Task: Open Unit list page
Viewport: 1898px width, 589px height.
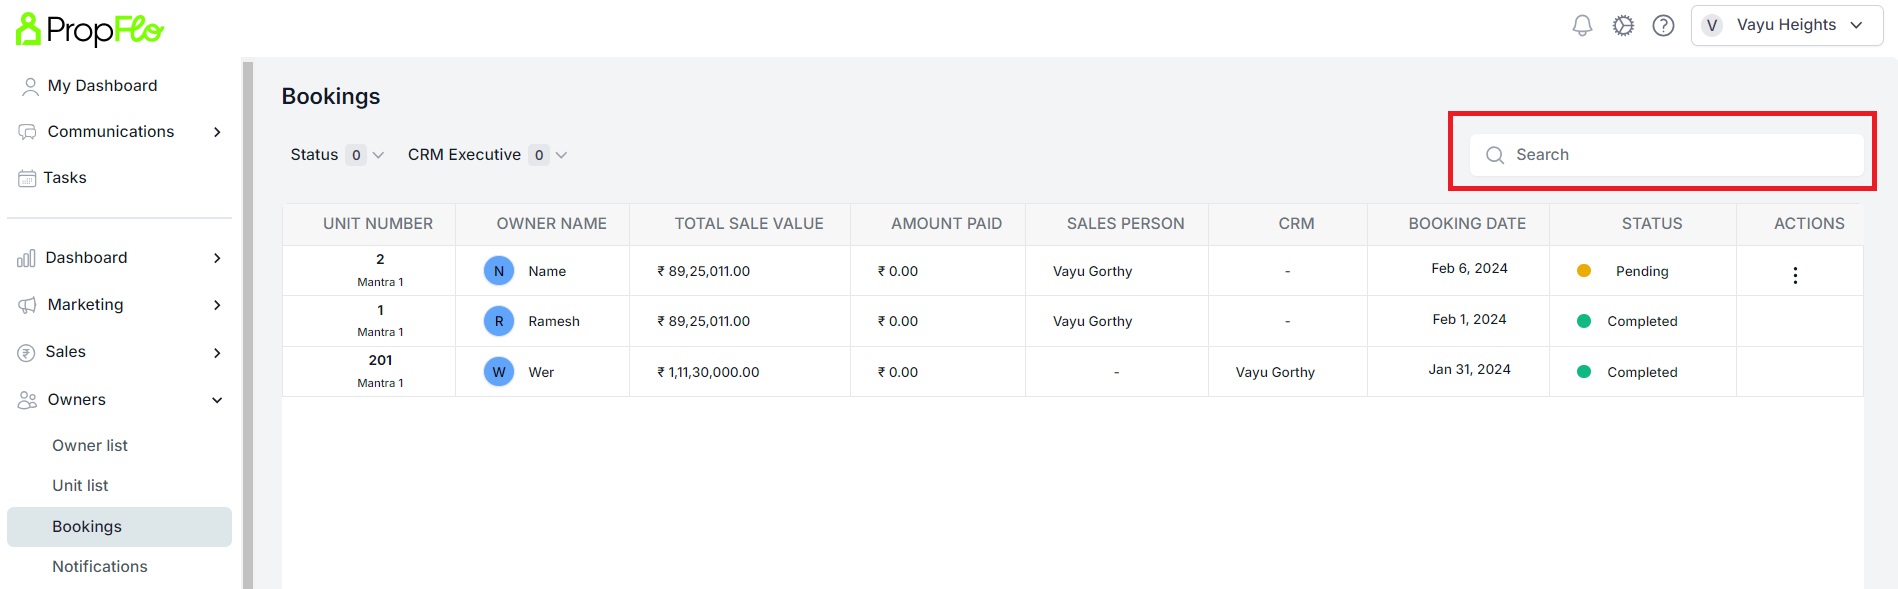Action: (x=80, y=486)
